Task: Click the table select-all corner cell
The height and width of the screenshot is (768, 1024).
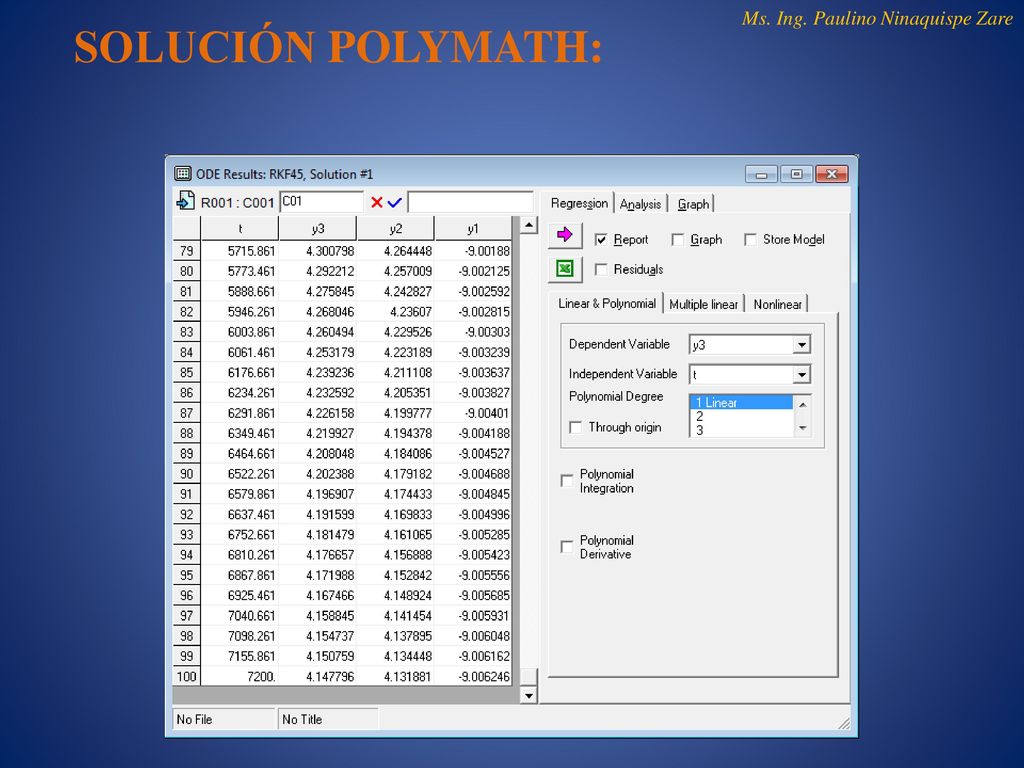Action: (x=187, y=229)
